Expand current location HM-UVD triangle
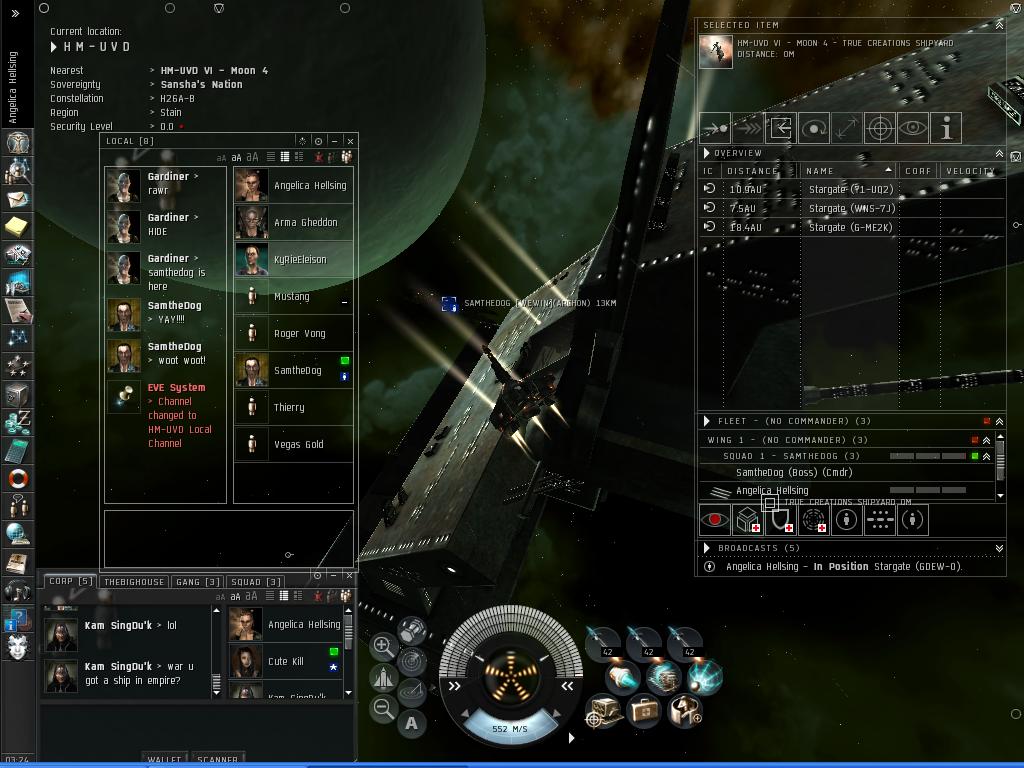The width and height of the screenshot is (1024, 768). click(54, 47)
